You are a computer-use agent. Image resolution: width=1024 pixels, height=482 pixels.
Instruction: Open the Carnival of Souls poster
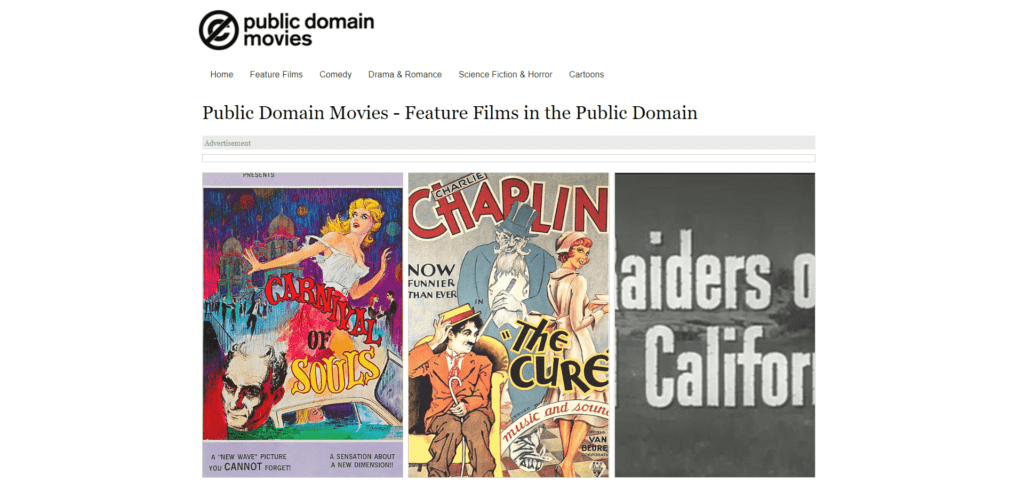pyautogui.click(x=302, y=325)
